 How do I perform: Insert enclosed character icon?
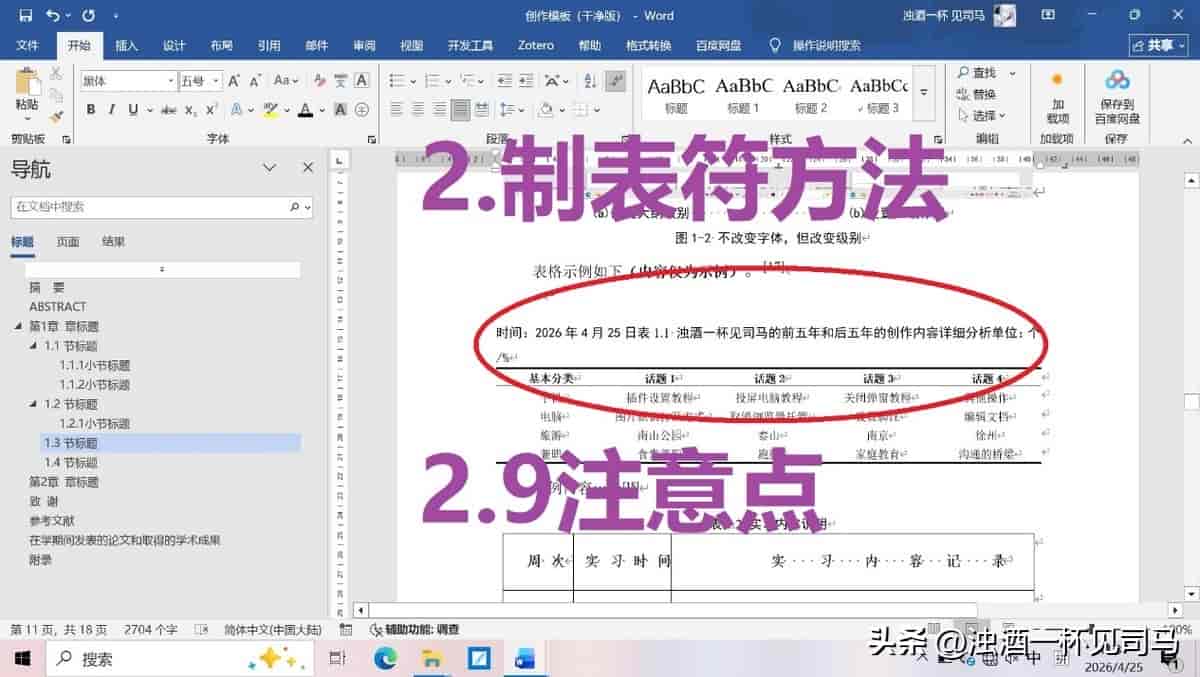pyautogui.click(x=362, y=109)
